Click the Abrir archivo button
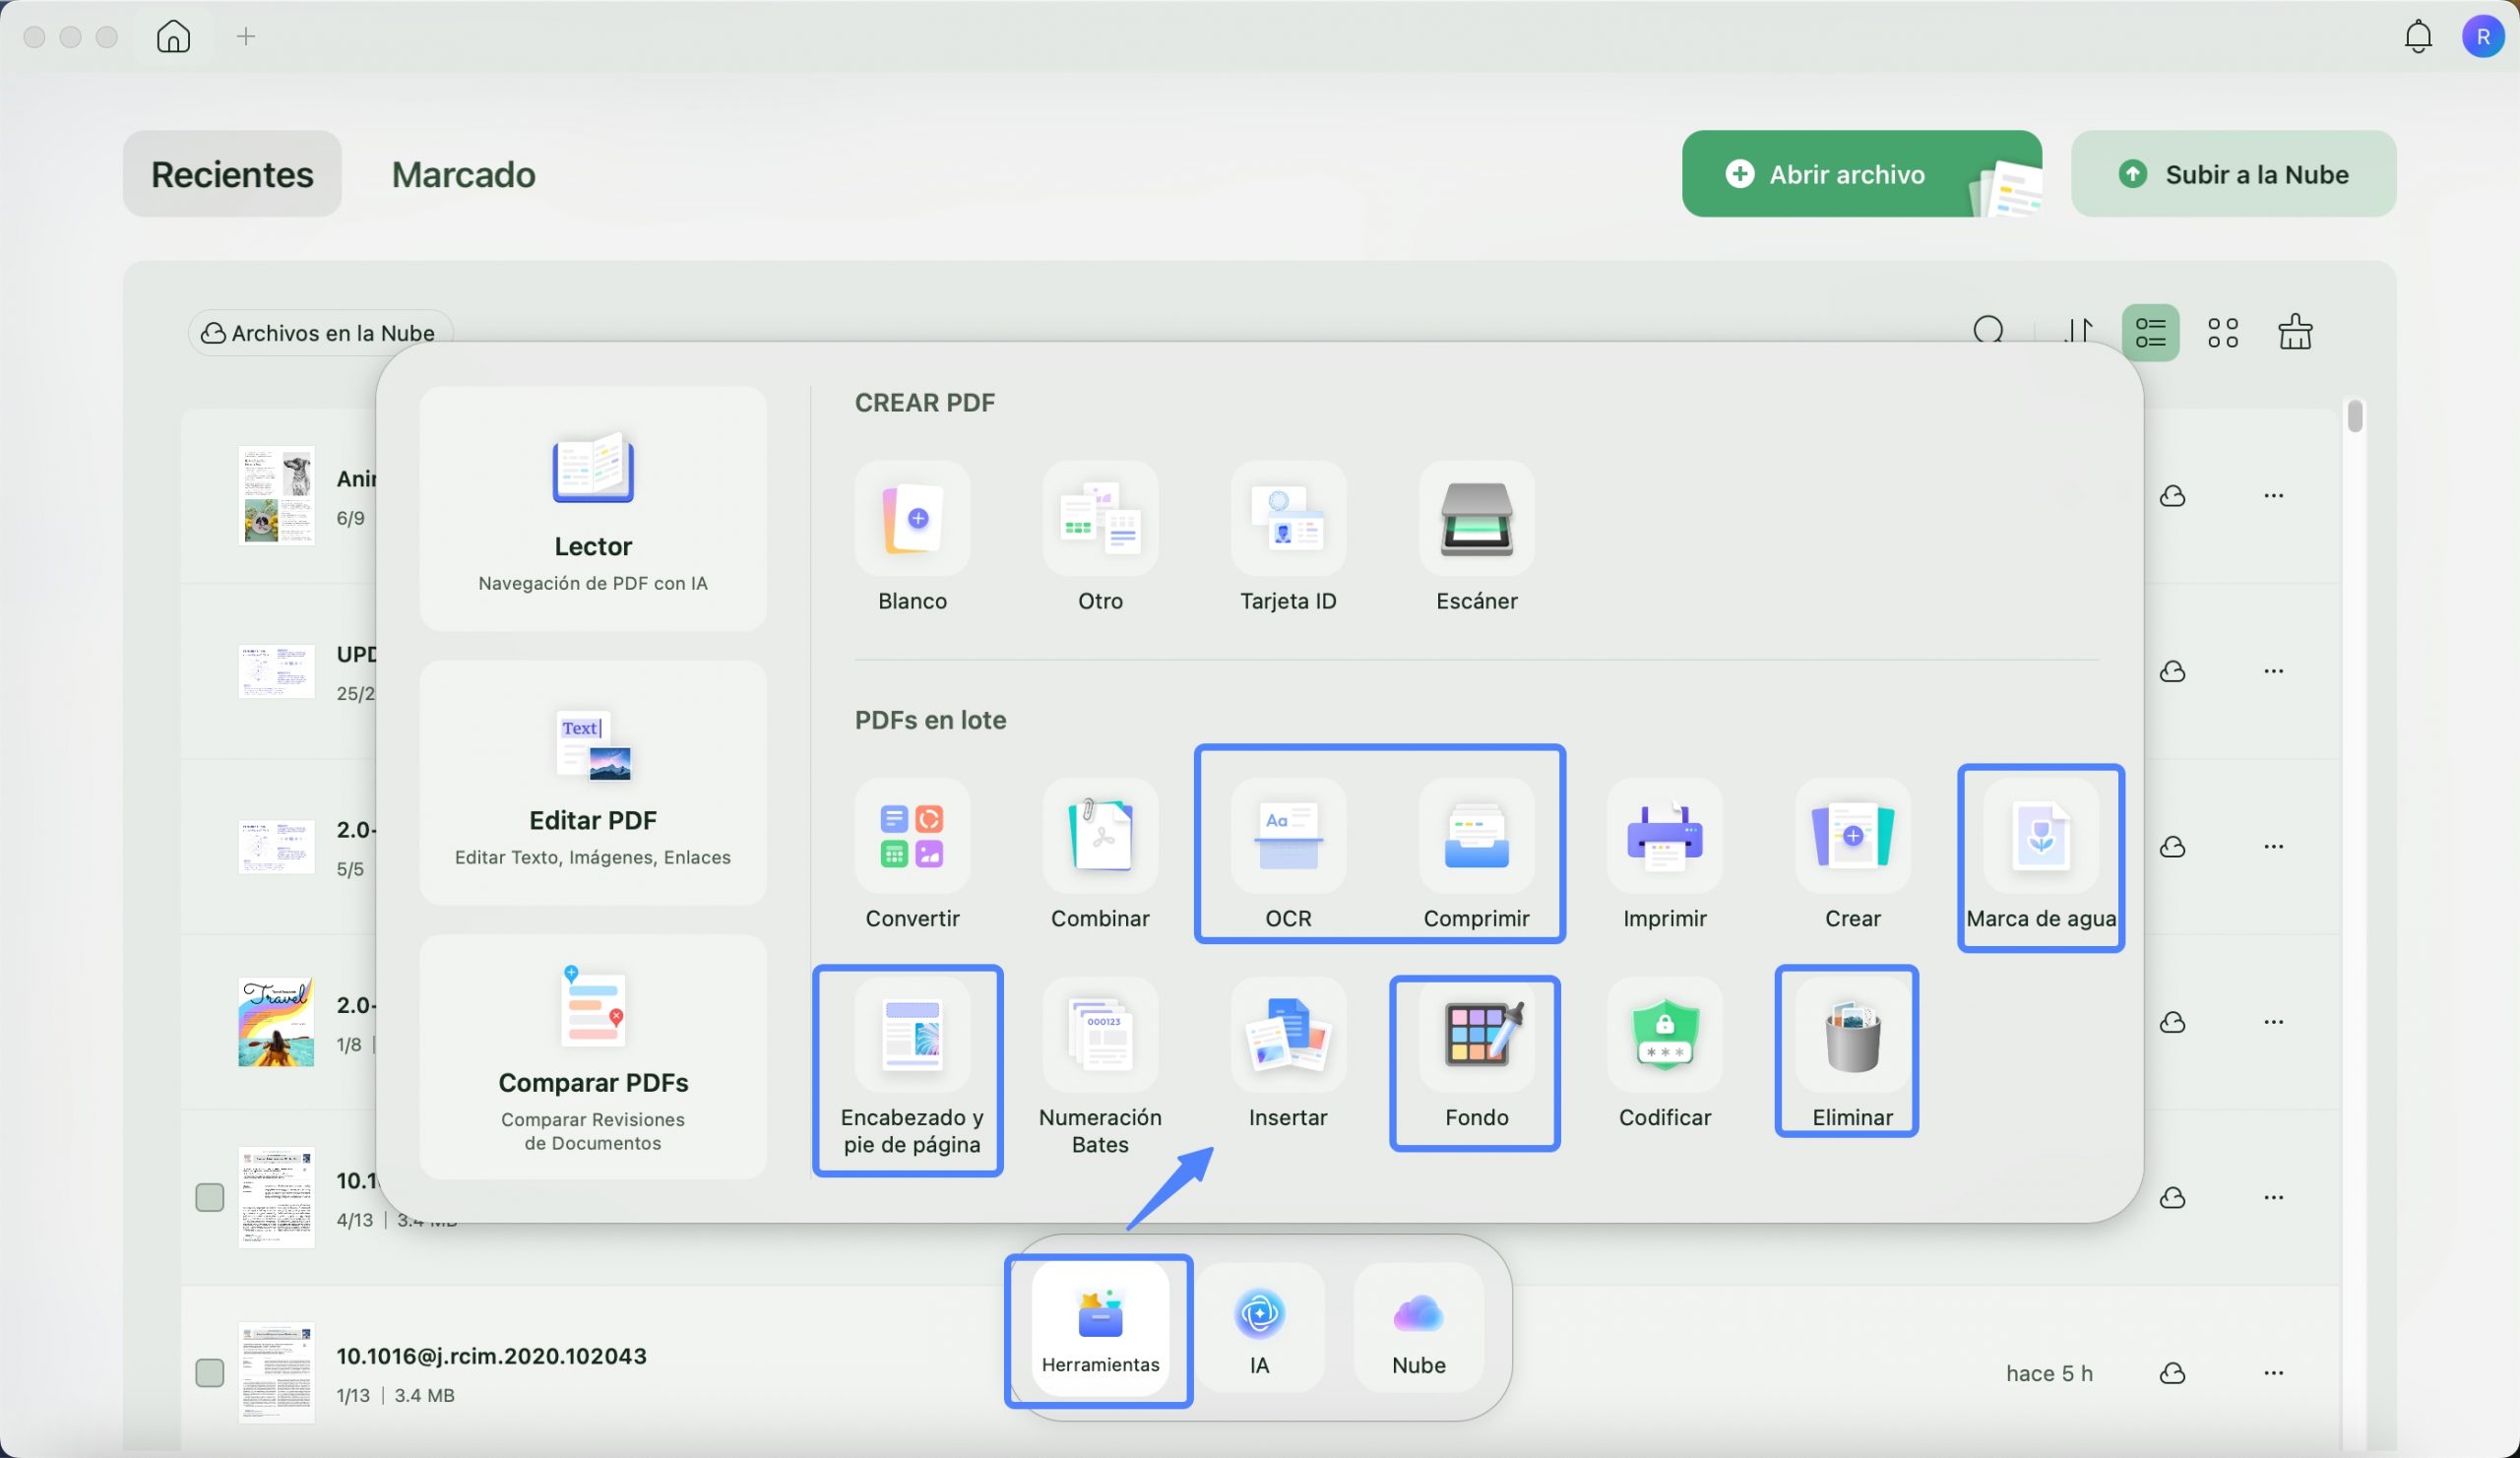 (x=1861, y=174)
